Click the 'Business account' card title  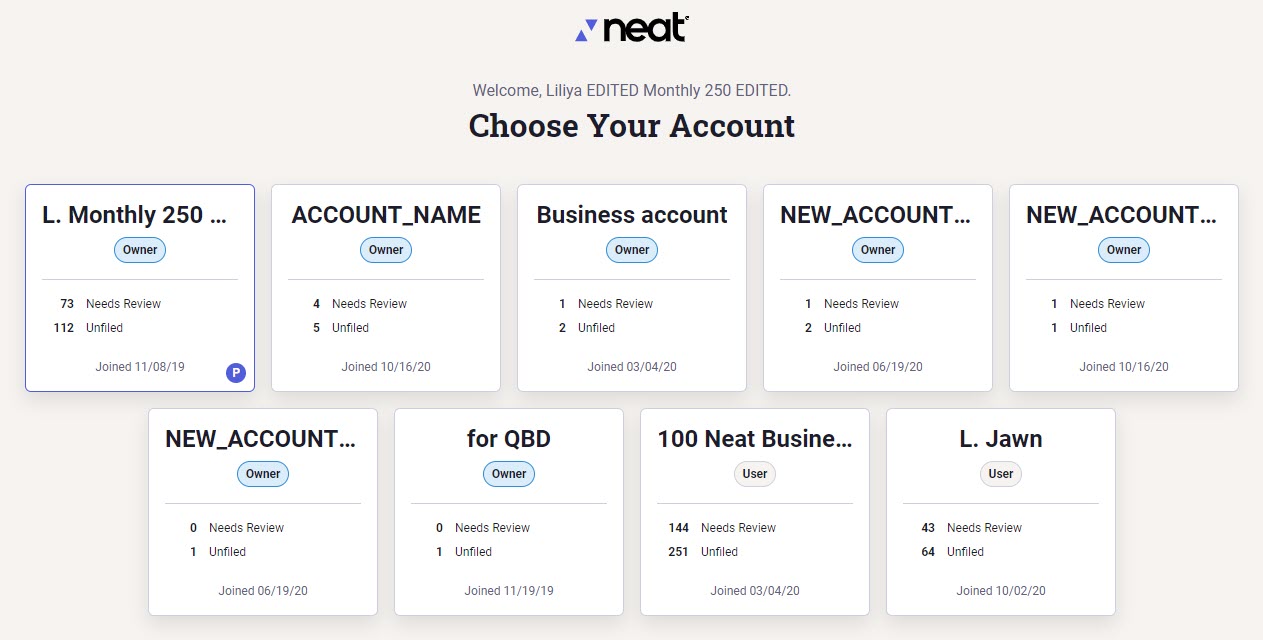tap(632, 215)
